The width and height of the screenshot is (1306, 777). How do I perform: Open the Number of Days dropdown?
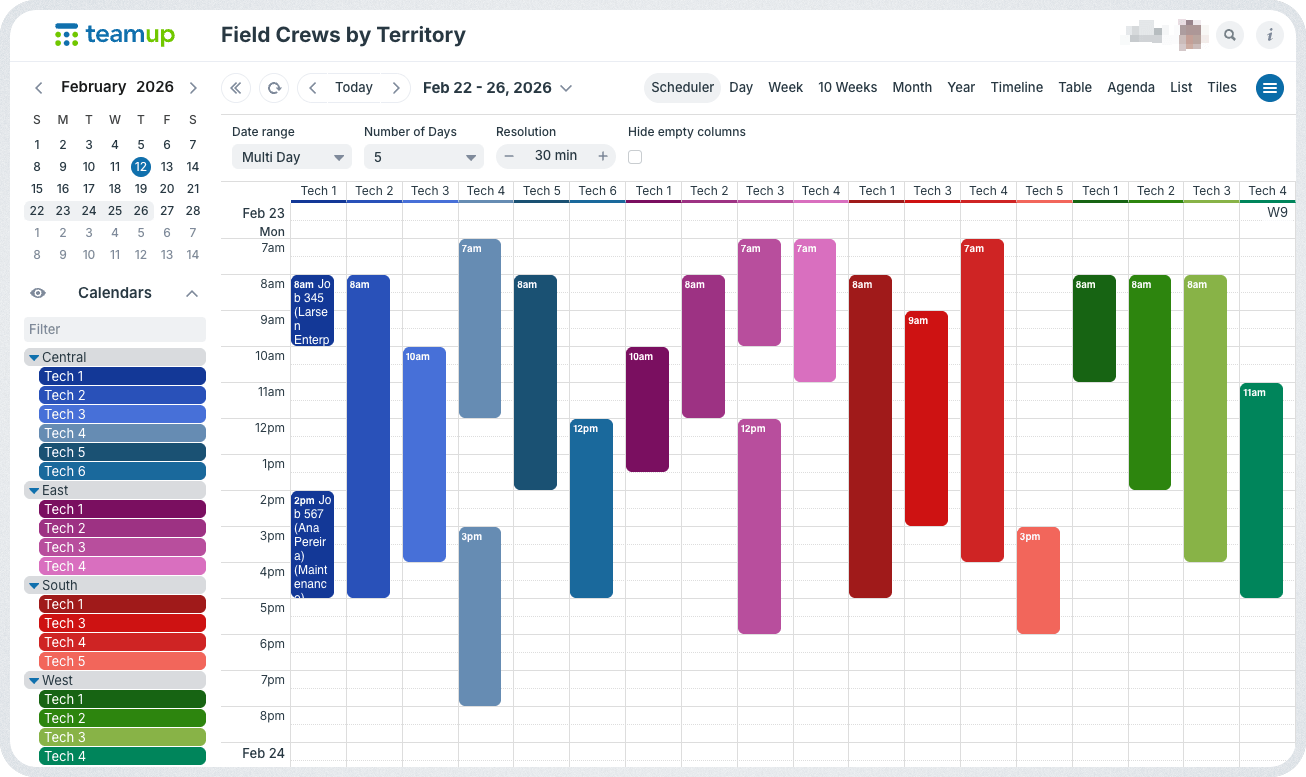coord(423,157)
